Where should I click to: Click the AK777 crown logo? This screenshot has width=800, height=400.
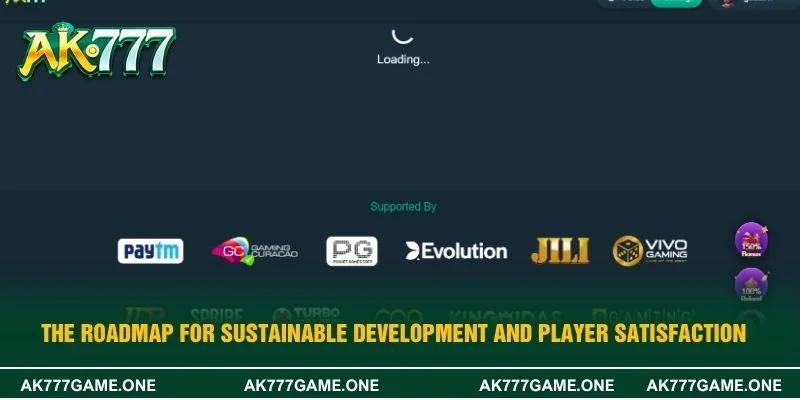coord(96,51)
